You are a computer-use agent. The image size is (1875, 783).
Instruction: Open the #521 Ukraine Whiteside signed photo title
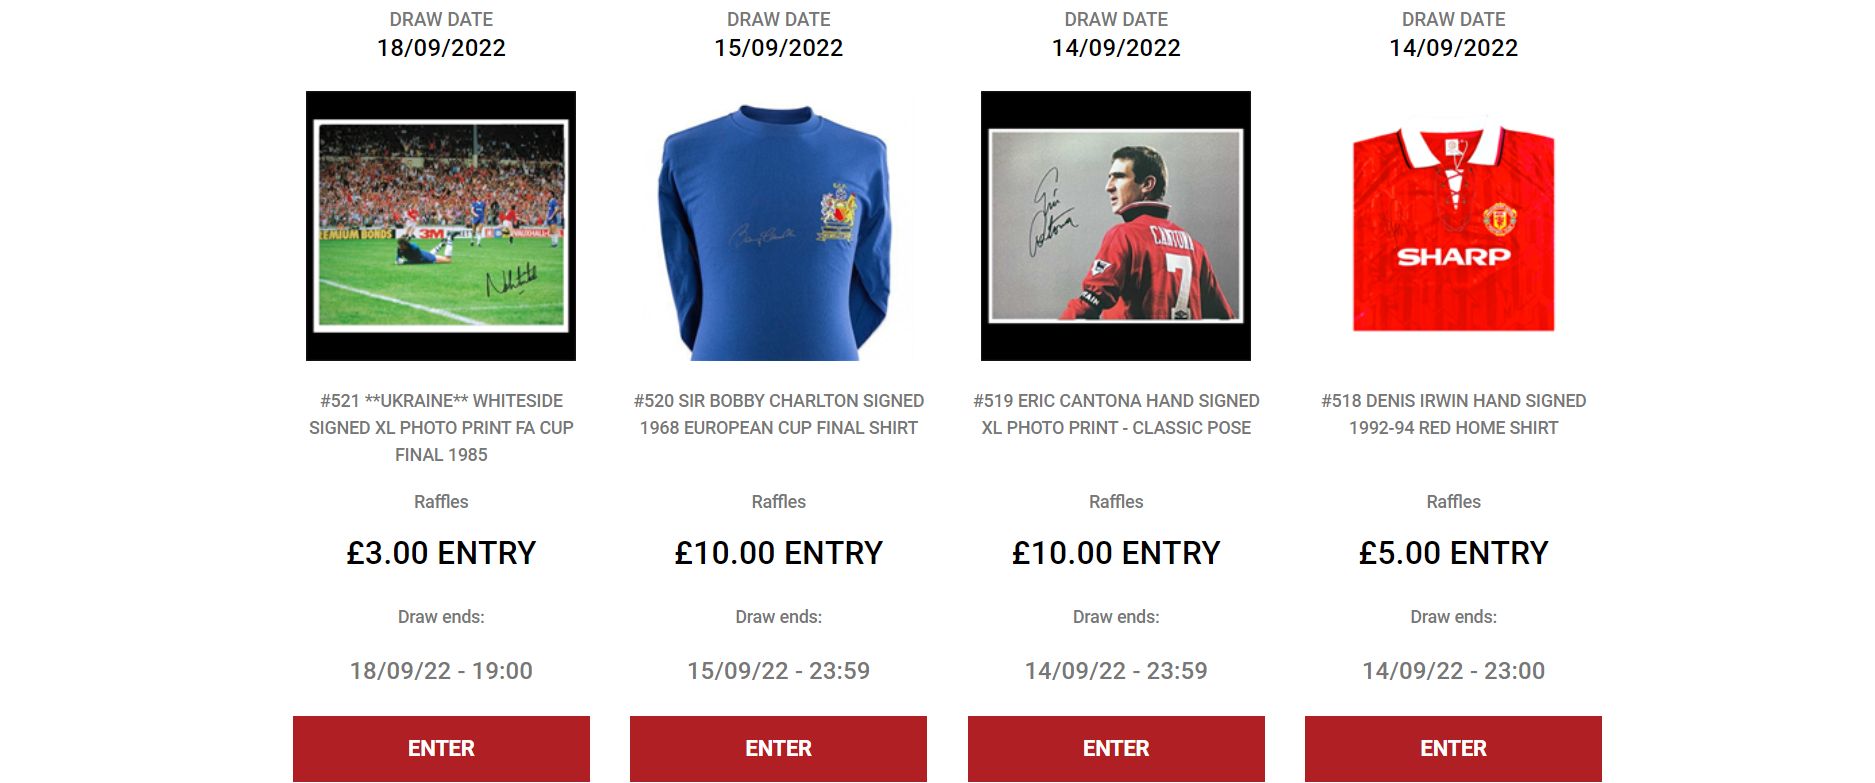tap(441, 428)
